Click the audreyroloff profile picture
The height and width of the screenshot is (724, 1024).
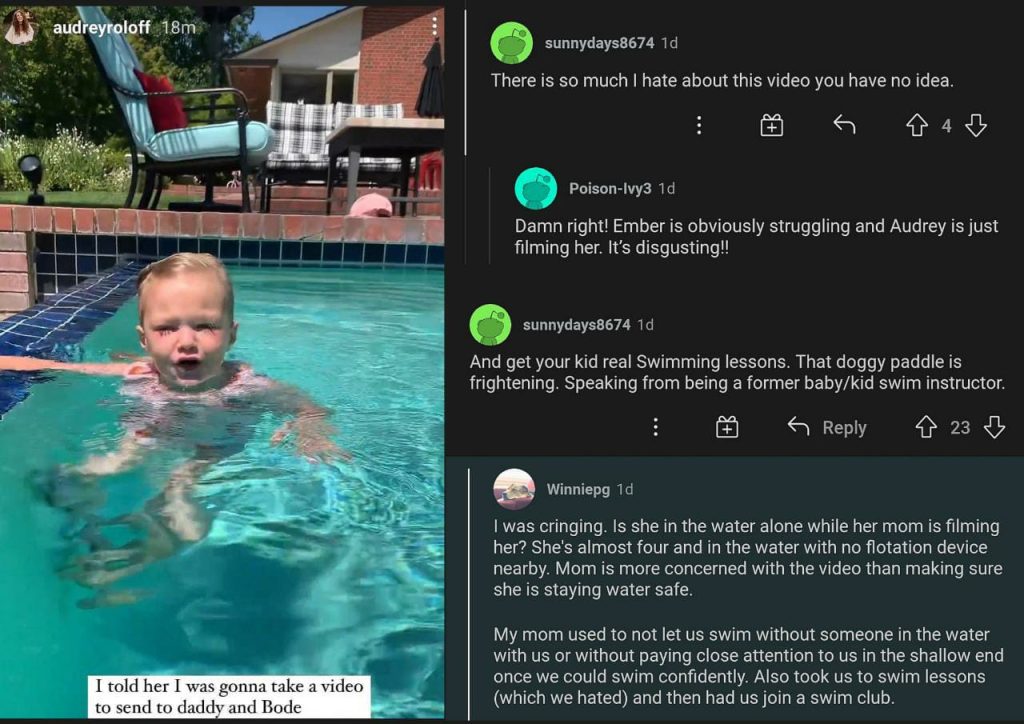19,27
